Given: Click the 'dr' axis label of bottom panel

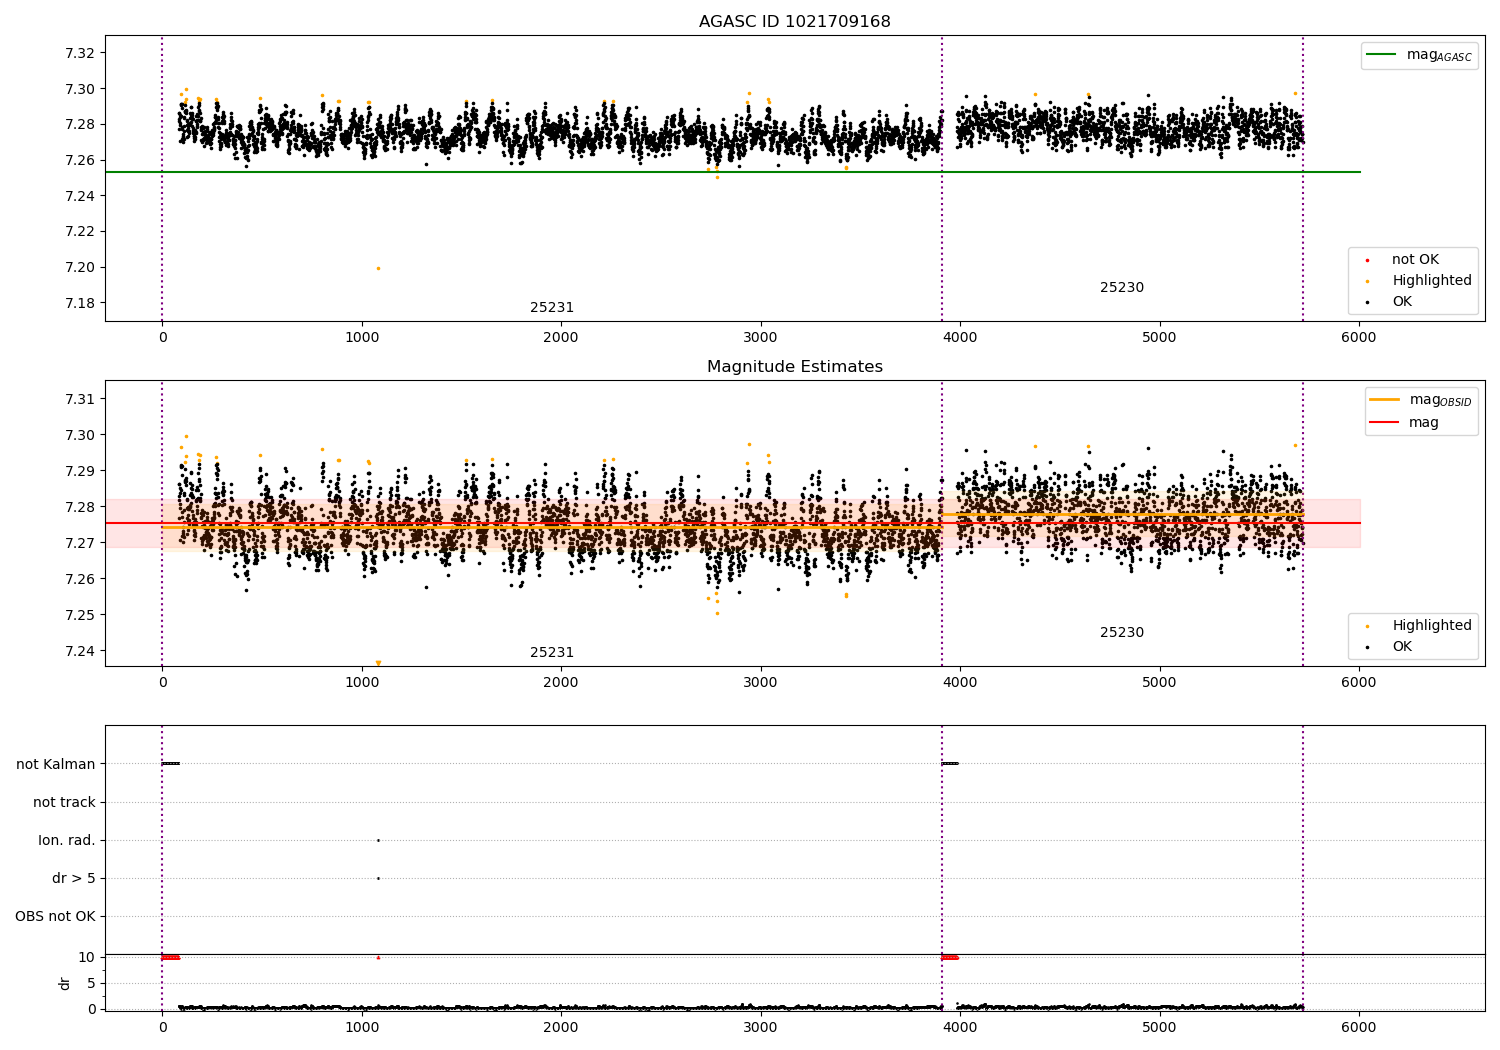Looking at the screenshot, I should click(65, 983).
